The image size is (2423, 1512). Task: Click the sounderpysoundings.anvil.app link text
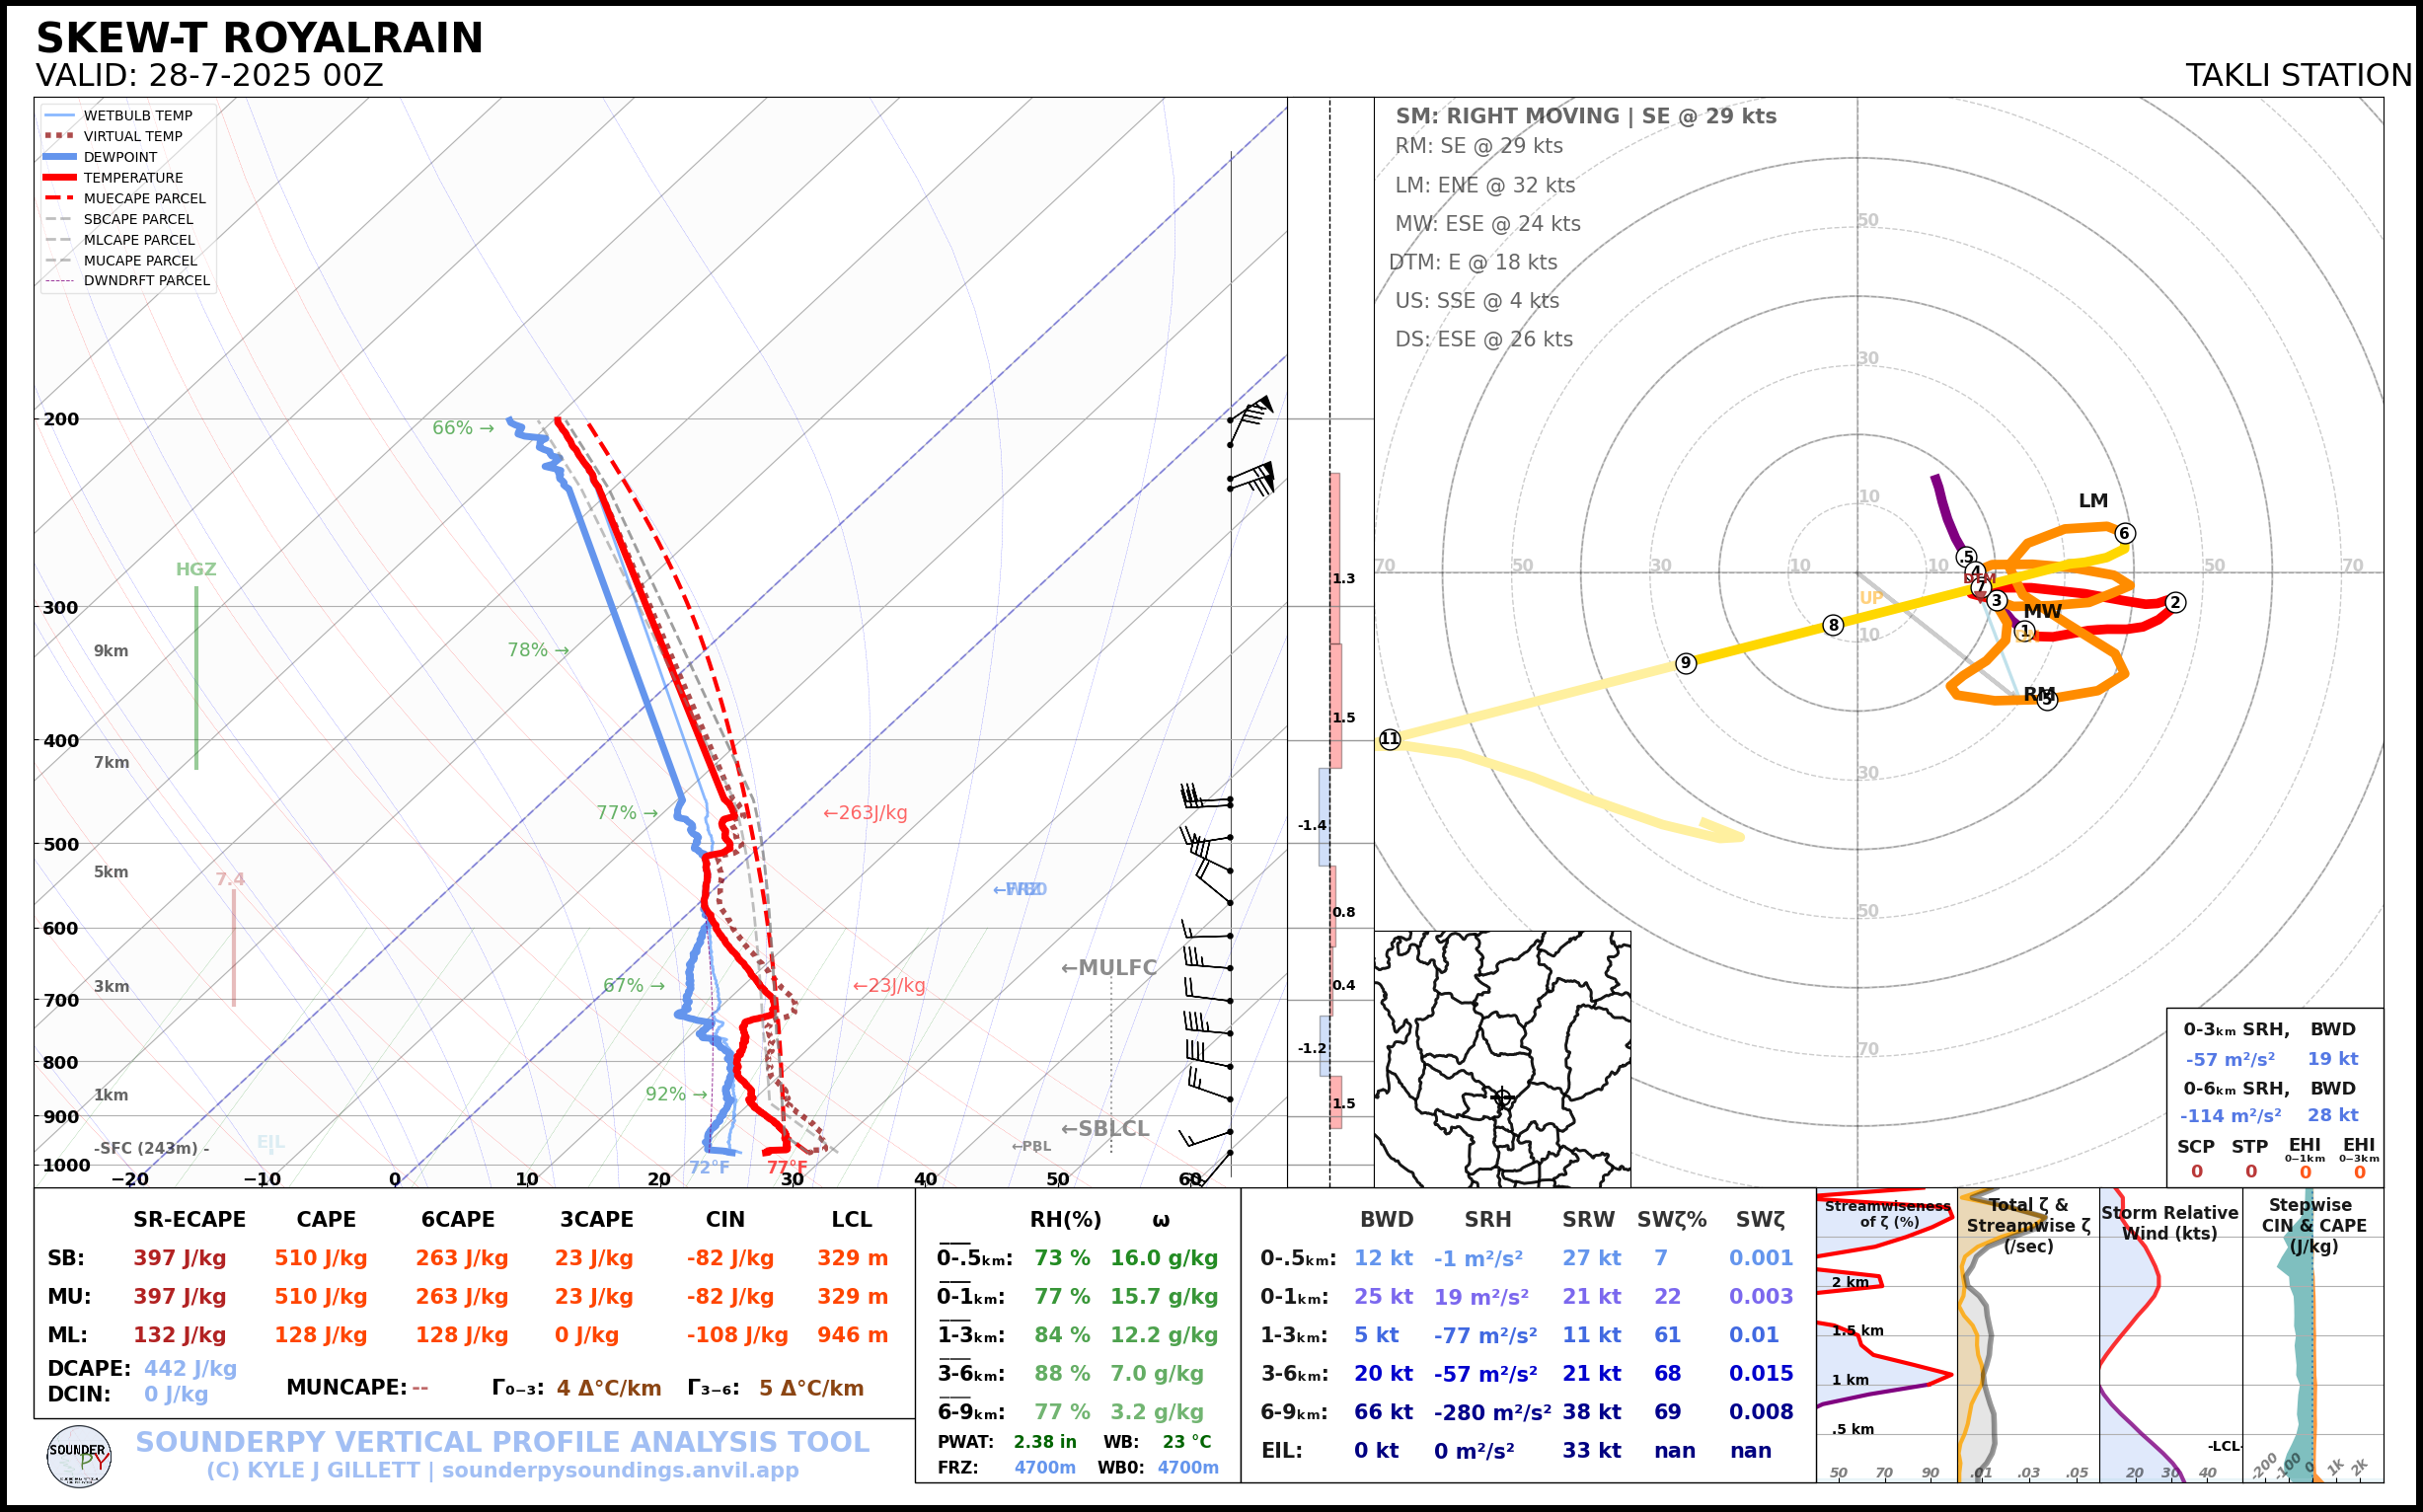(620, 1471)
